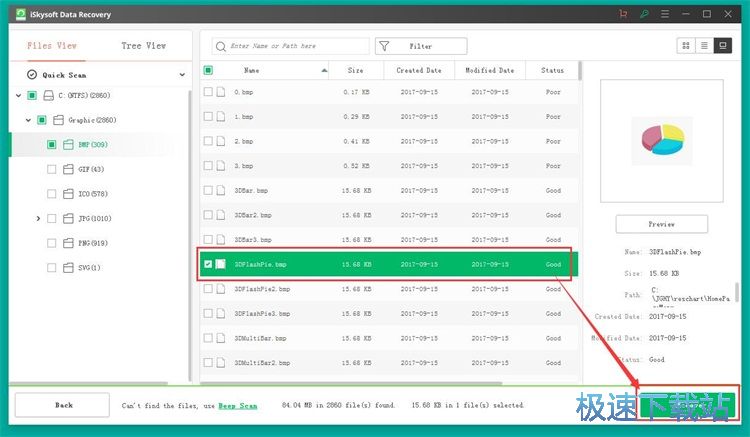Click the Preview button
Screen dimensions: 750x437
coord(662,224)
